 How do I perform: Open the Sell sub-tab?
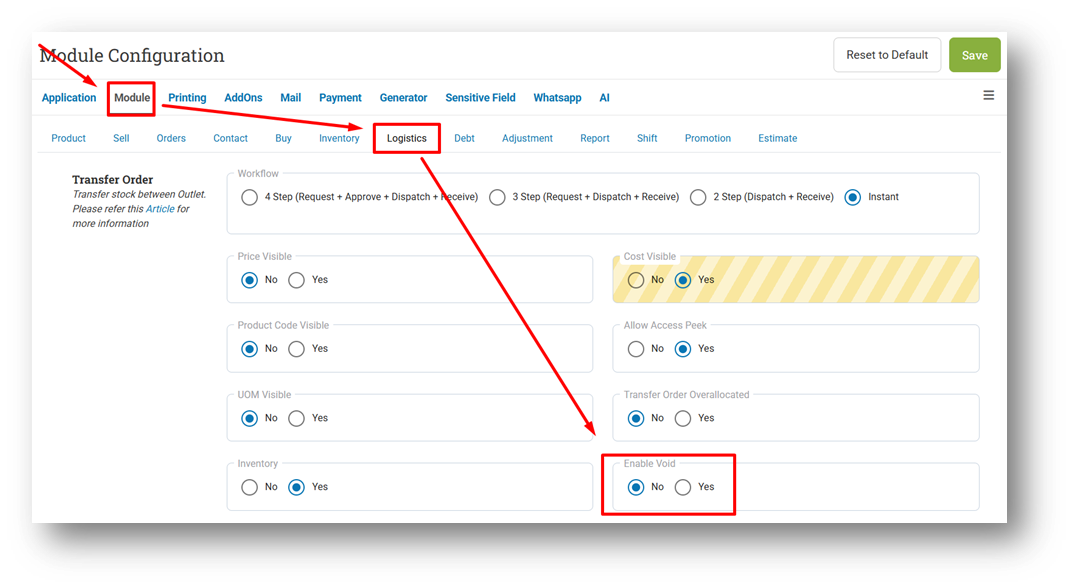click(121, 138)
